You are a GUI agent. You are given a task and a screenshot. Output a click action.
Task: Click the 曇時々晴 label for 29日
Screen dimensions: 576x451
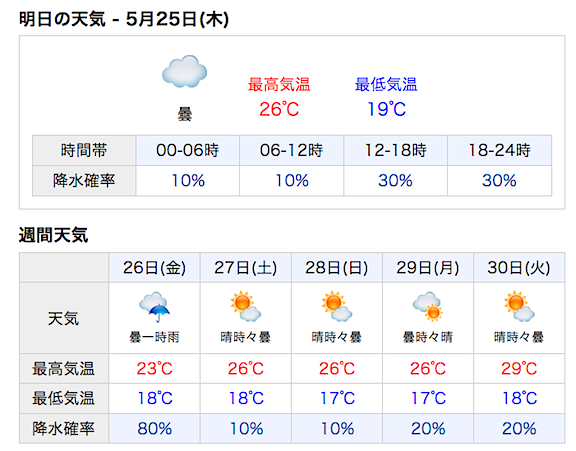coord(428,337)
